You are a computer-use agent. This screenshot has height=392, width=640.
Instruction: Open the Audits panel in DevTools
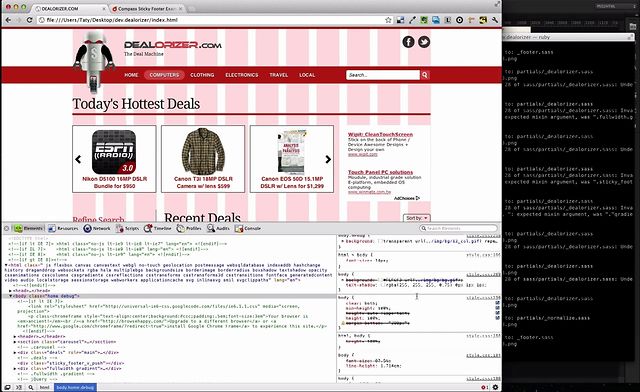pyautogui.click(x=218, y=228)
